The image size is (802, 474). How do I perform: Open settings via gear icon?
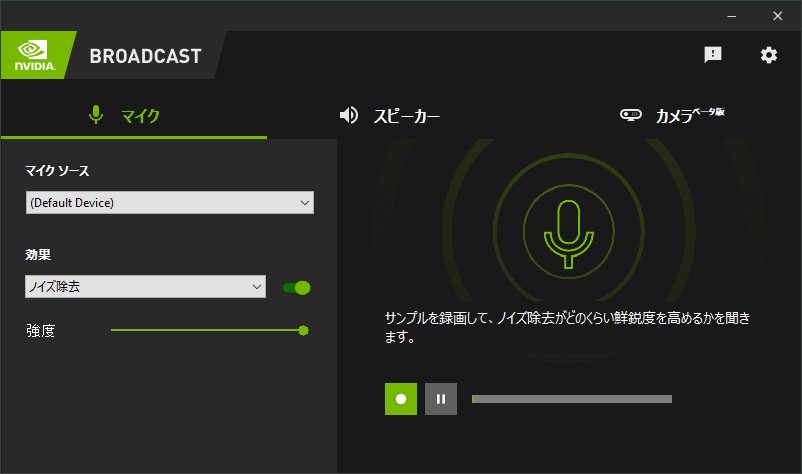768,55
